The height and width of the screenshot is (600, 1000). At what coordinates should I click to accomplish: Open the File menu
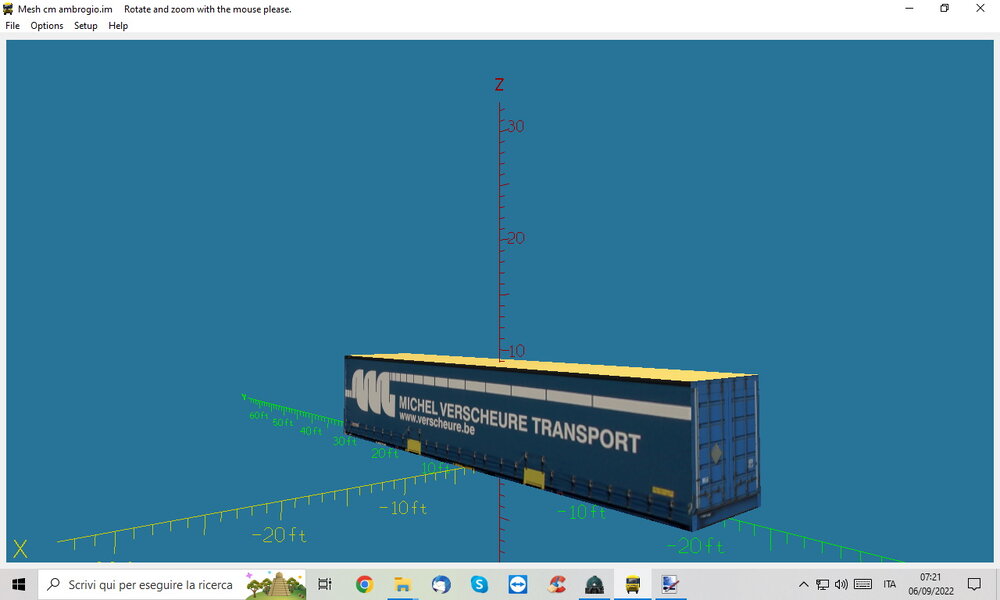coord(12,26)
